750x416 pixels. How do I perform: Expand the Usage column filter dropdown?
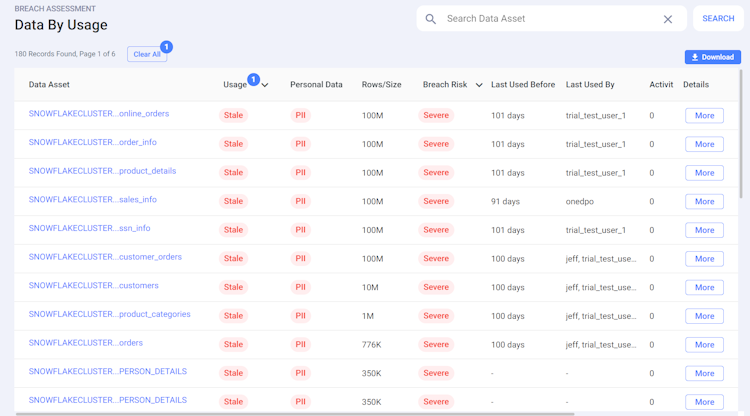tap(265, 85)
